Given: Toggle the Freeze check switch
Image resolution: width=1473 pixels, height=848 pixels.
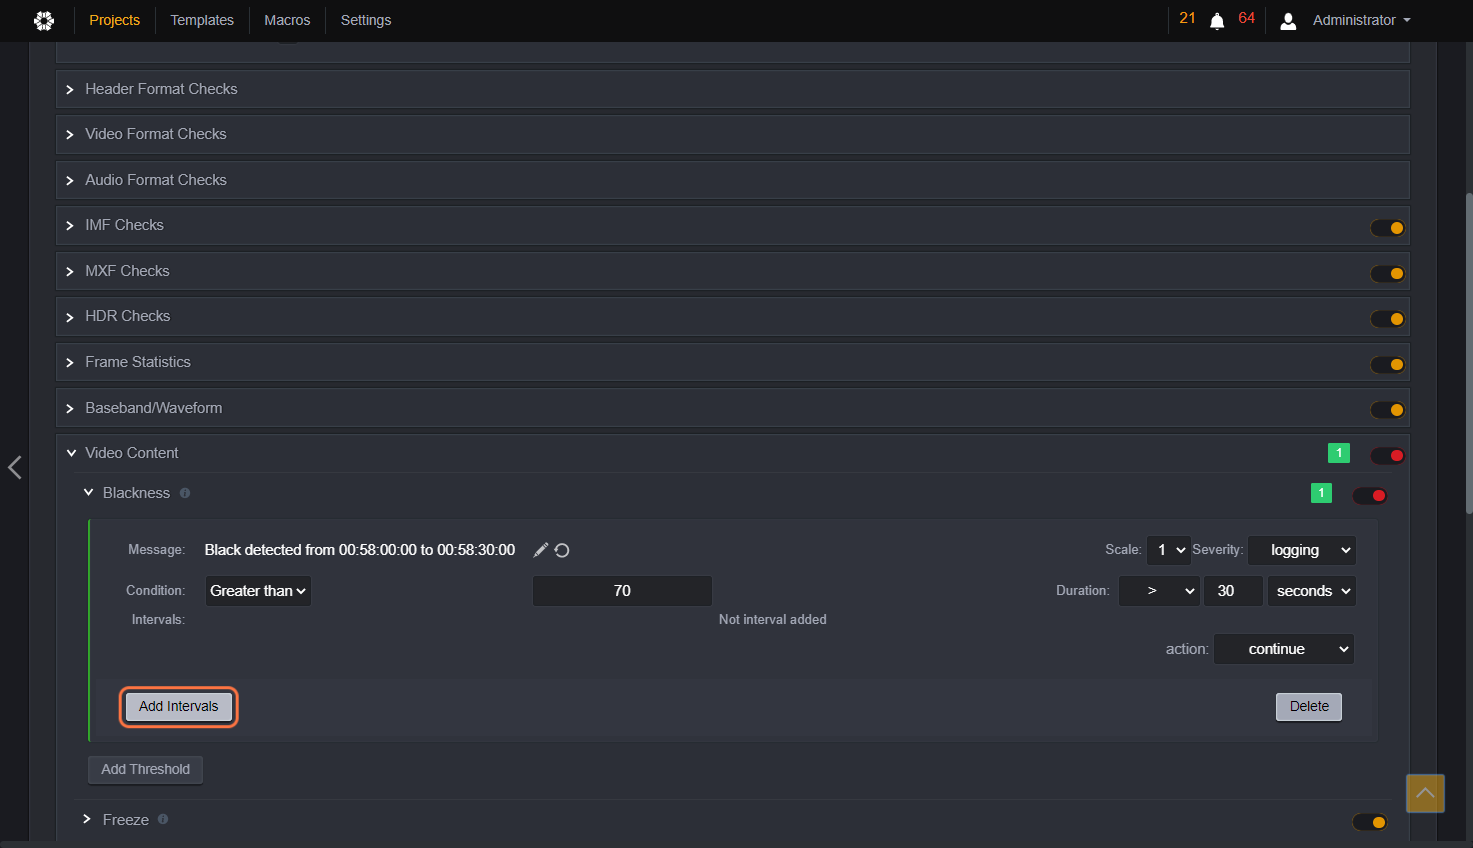Looking at the screenshot, I should [1370, 822].
